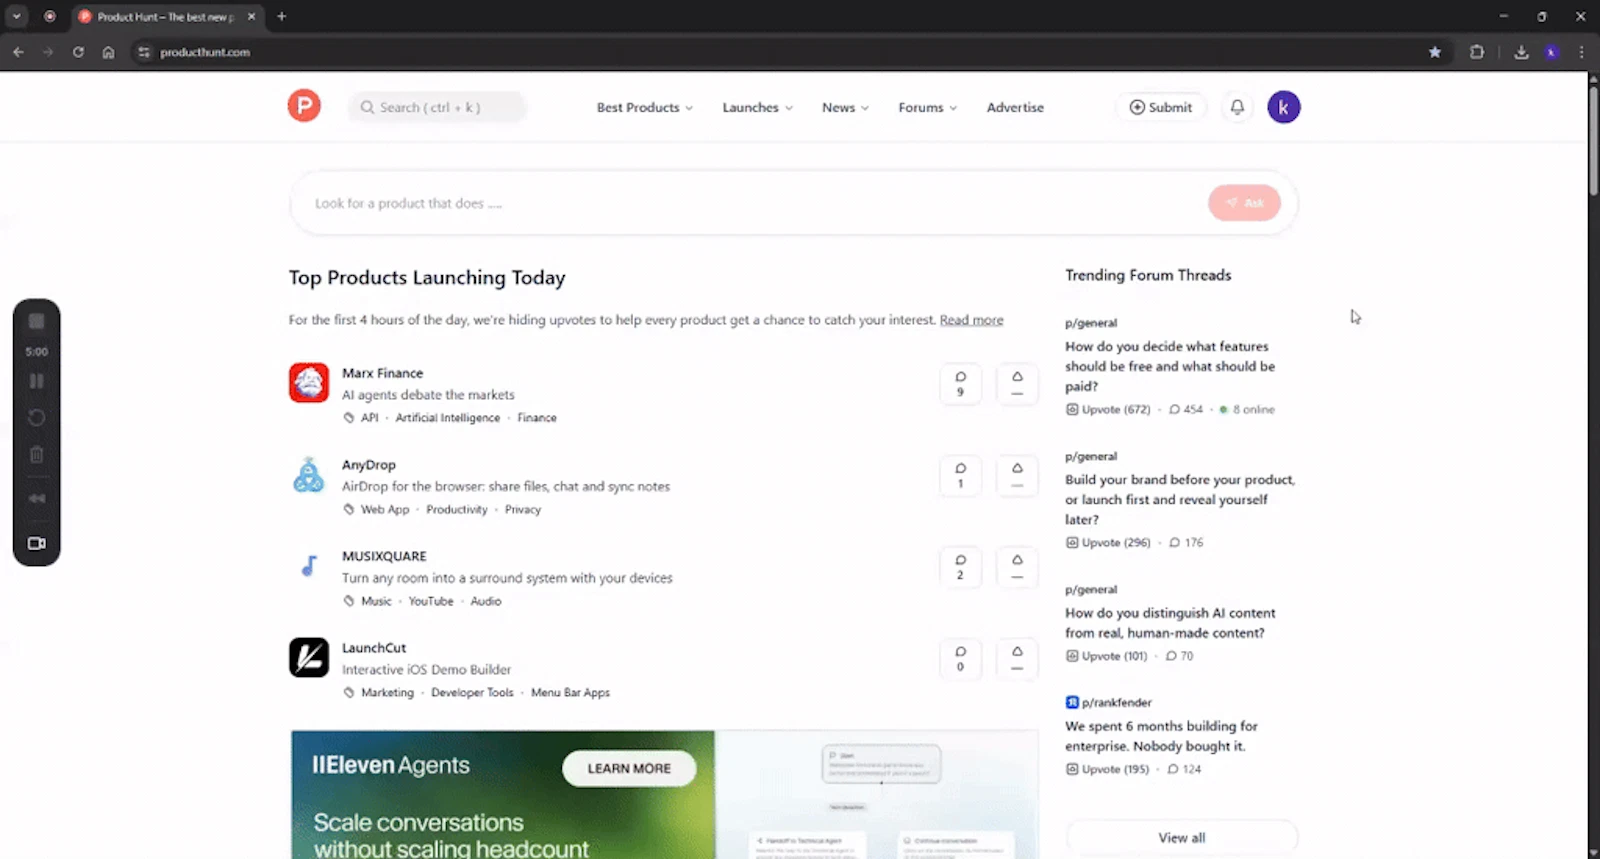1600x859 pixels.
Task: Upvote MUSIXQUARE
Action: [1017, 567]
